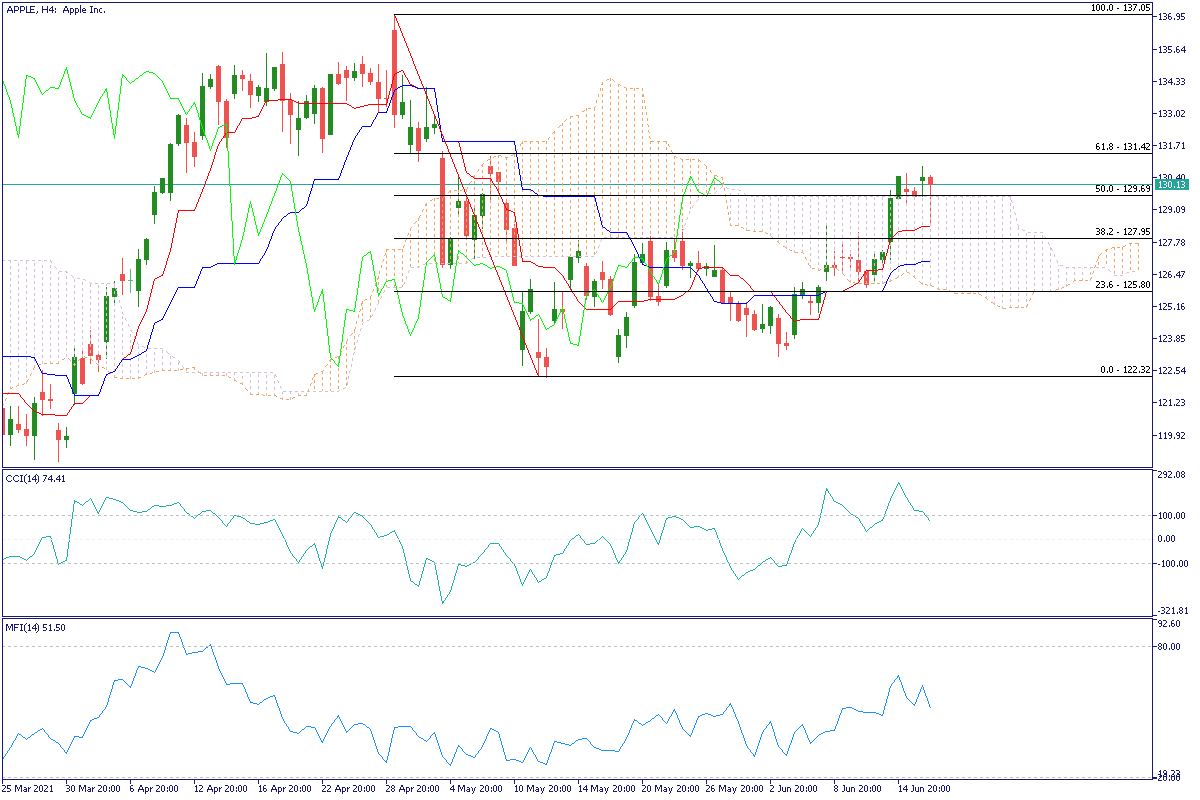Select the 23.6 - 125.80 Fibonacci level label

[x=1120, y=285]
